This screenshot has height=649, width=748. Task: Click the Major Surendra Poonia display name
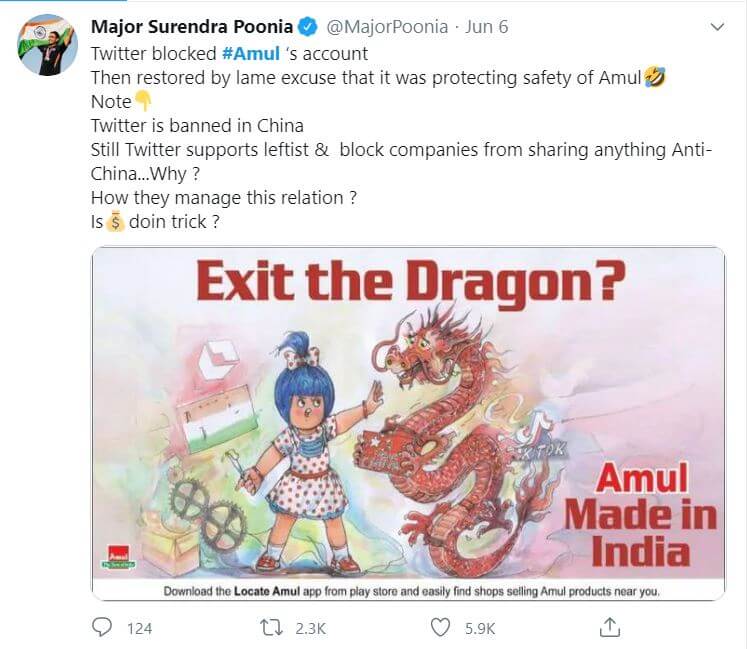coord(192,27)
